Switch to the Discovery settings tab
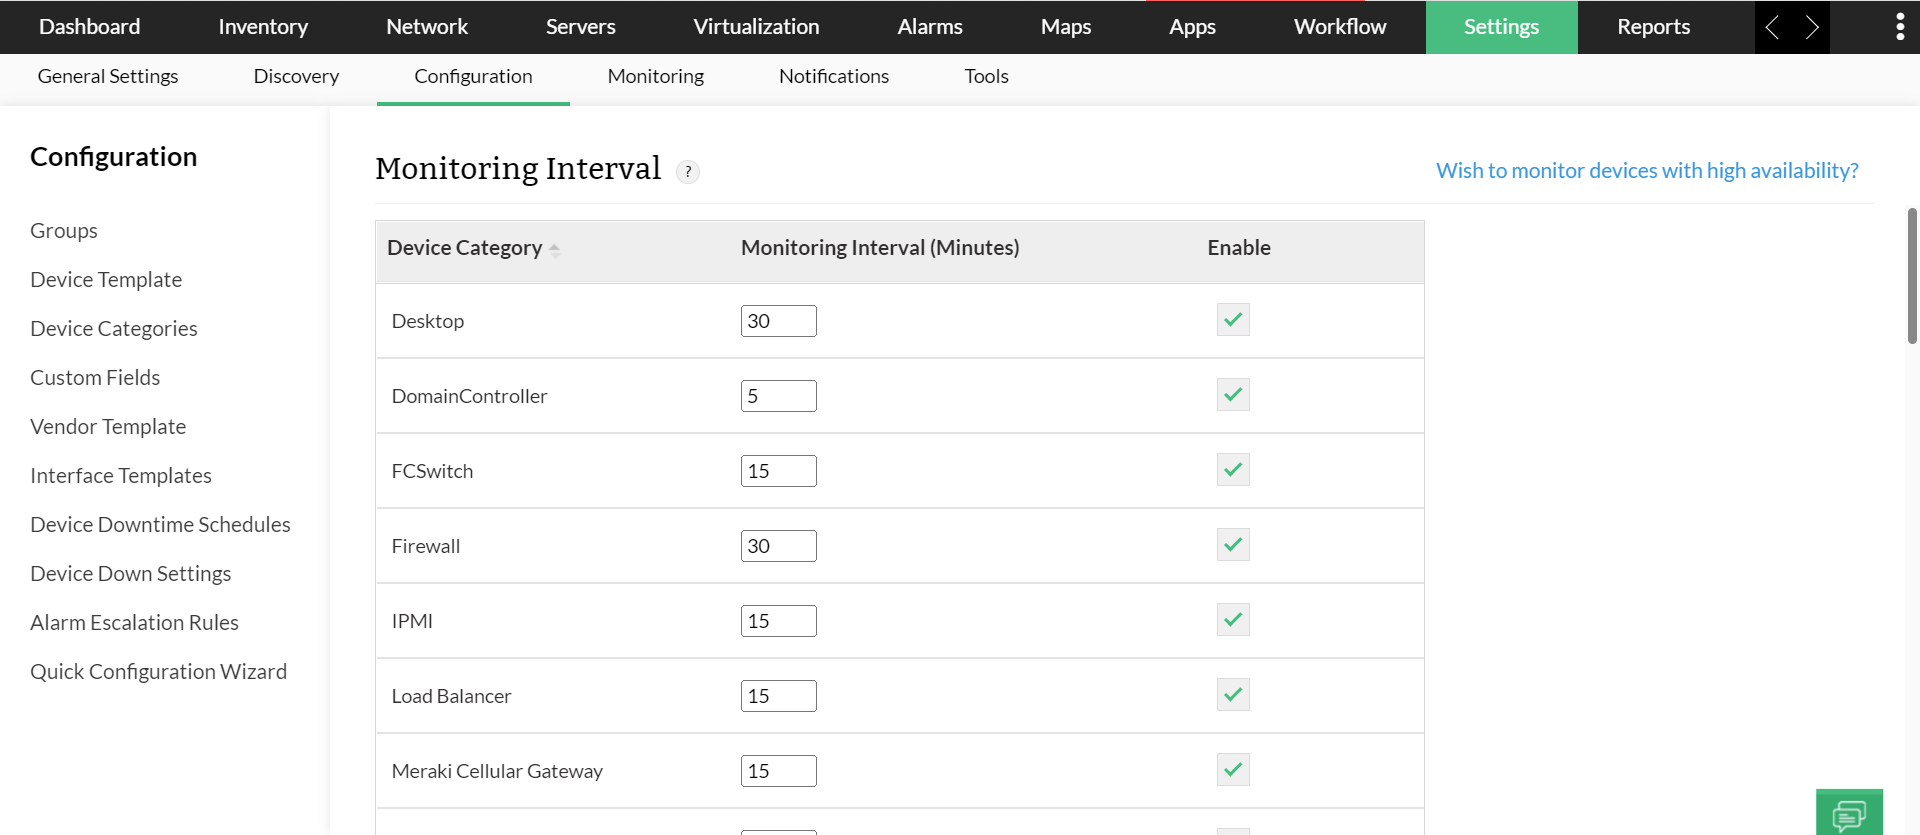The height and width of the screenshot is (835, 1920). pyautogui.click(x=296, y=77)
